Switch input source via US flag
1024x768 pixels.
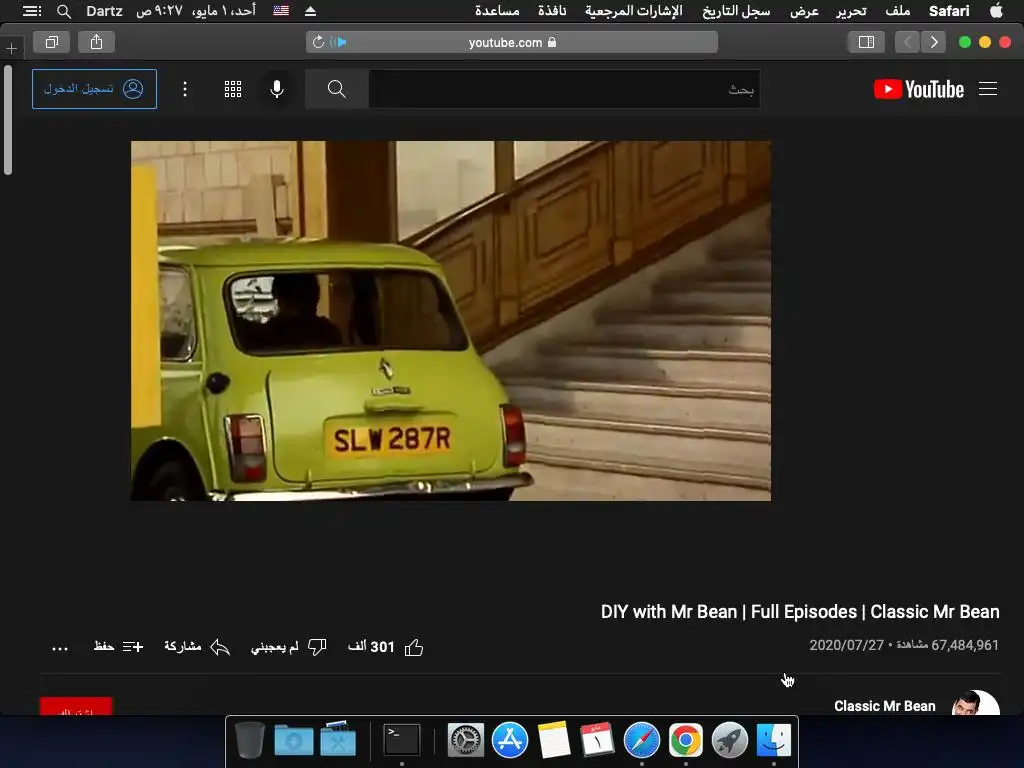click(281, 10)
